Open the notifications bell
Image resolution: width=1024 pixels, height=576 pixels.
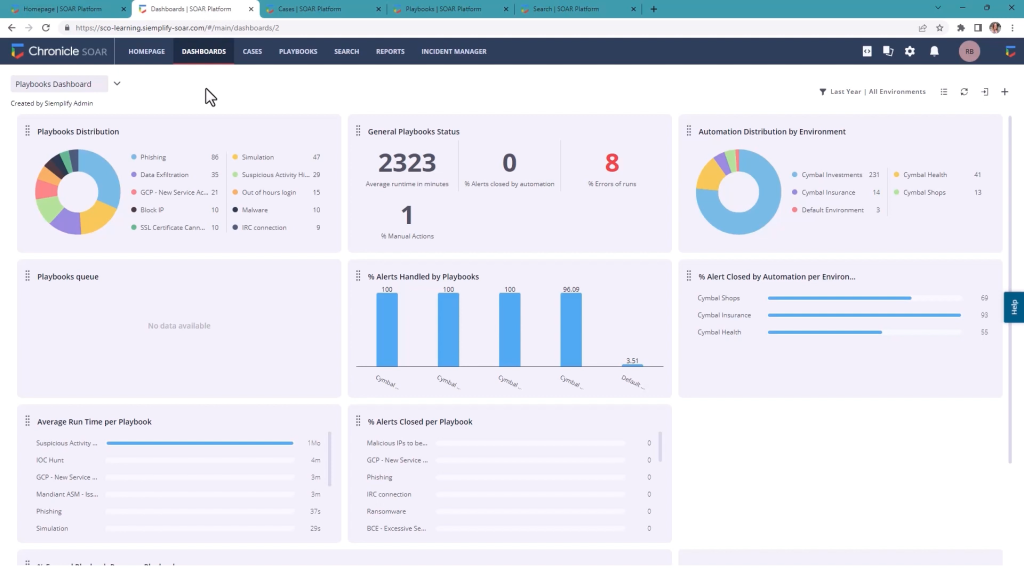935,51
